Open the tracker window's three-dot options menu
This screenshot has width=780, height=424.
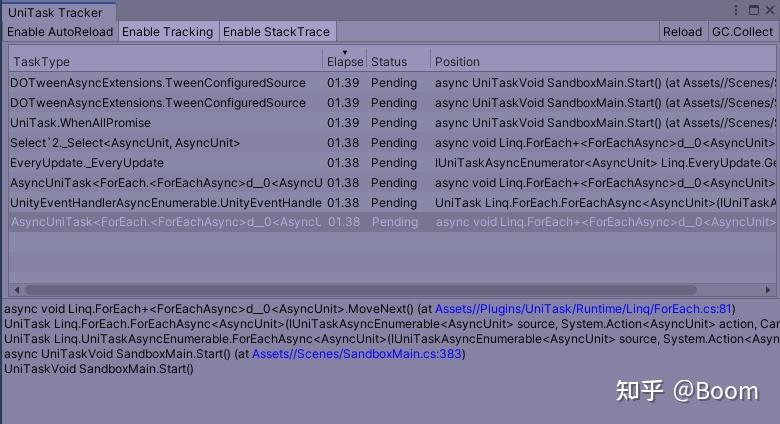click(x=738, y=10)
